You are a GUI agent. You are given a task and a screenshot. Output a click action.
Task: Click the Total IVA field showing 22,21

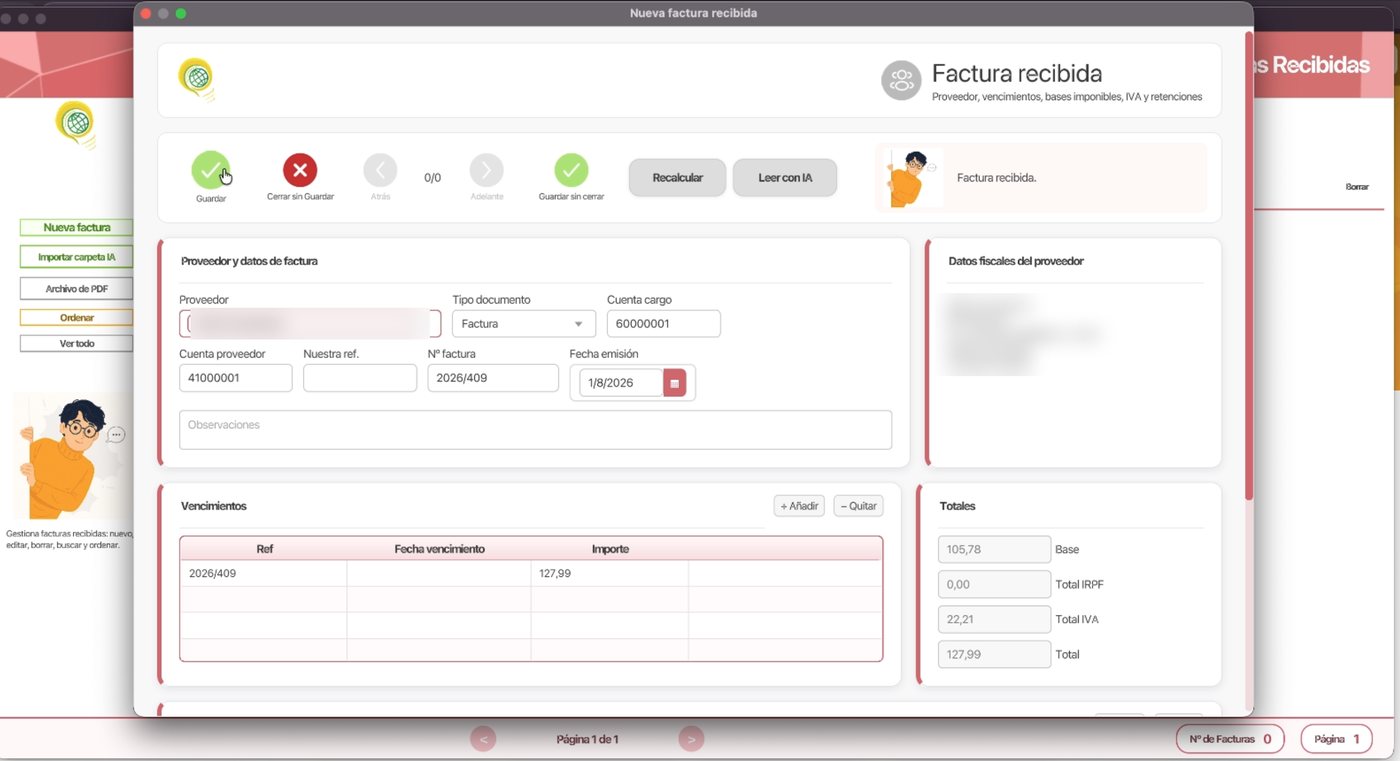995,619
